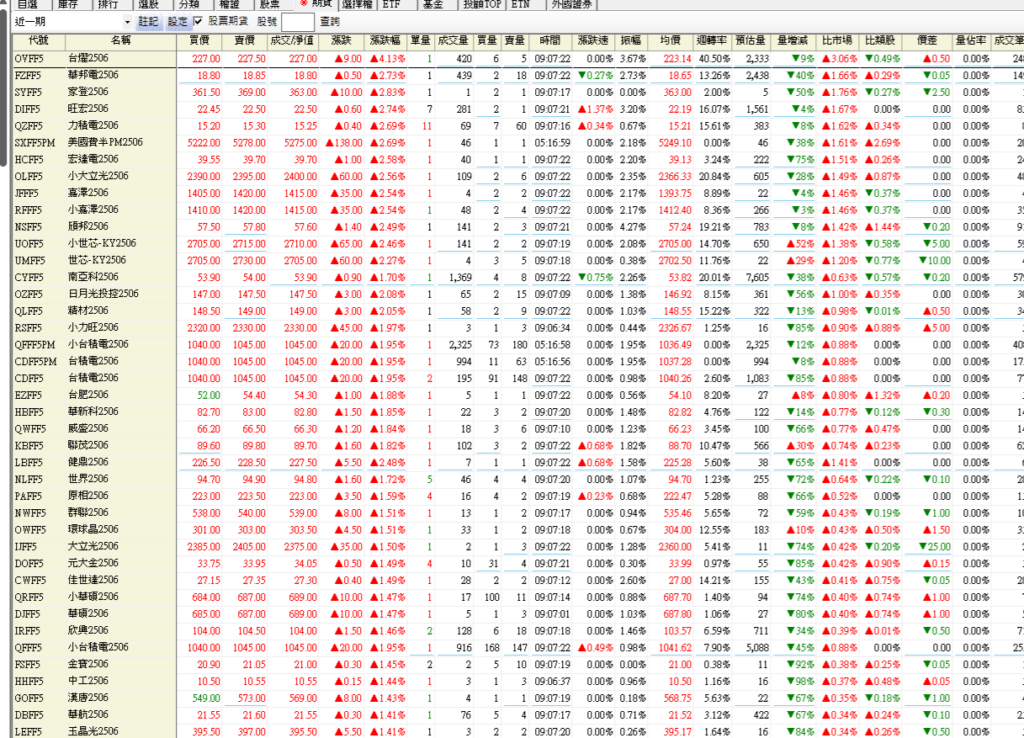Viewport: 1024px width, 738px height.
Task: Select the 華新科2506 row name
Action: 93,411
